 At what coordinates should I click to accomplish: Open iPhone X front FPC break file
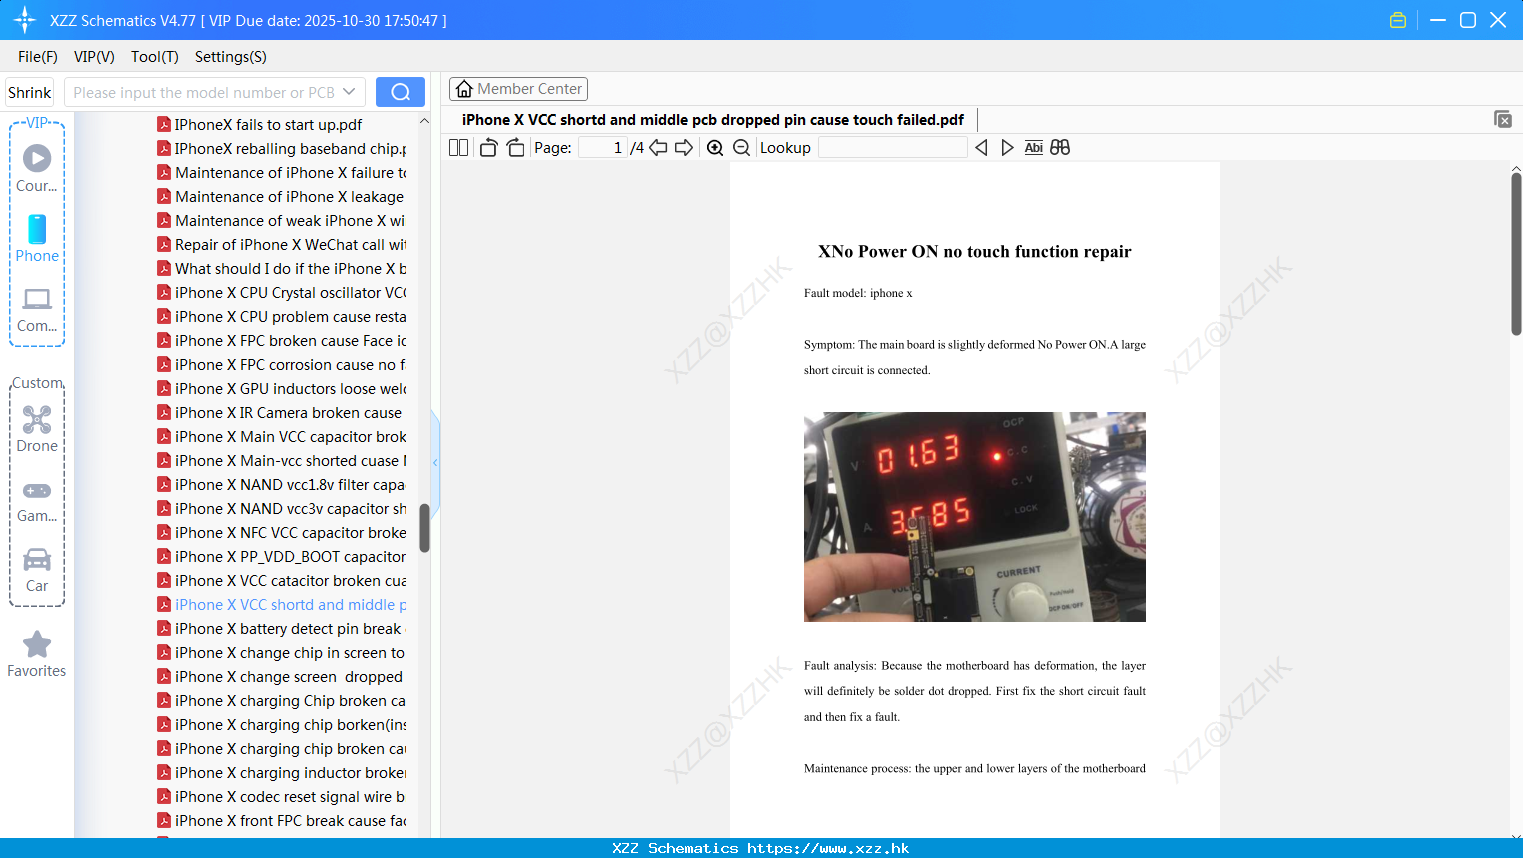click(282, 821)
